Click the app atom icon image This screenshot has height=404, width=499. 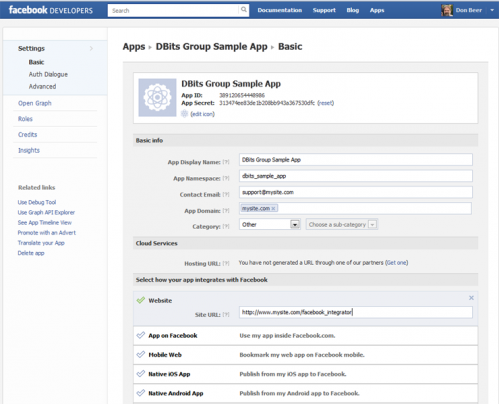tap(157, 98)
